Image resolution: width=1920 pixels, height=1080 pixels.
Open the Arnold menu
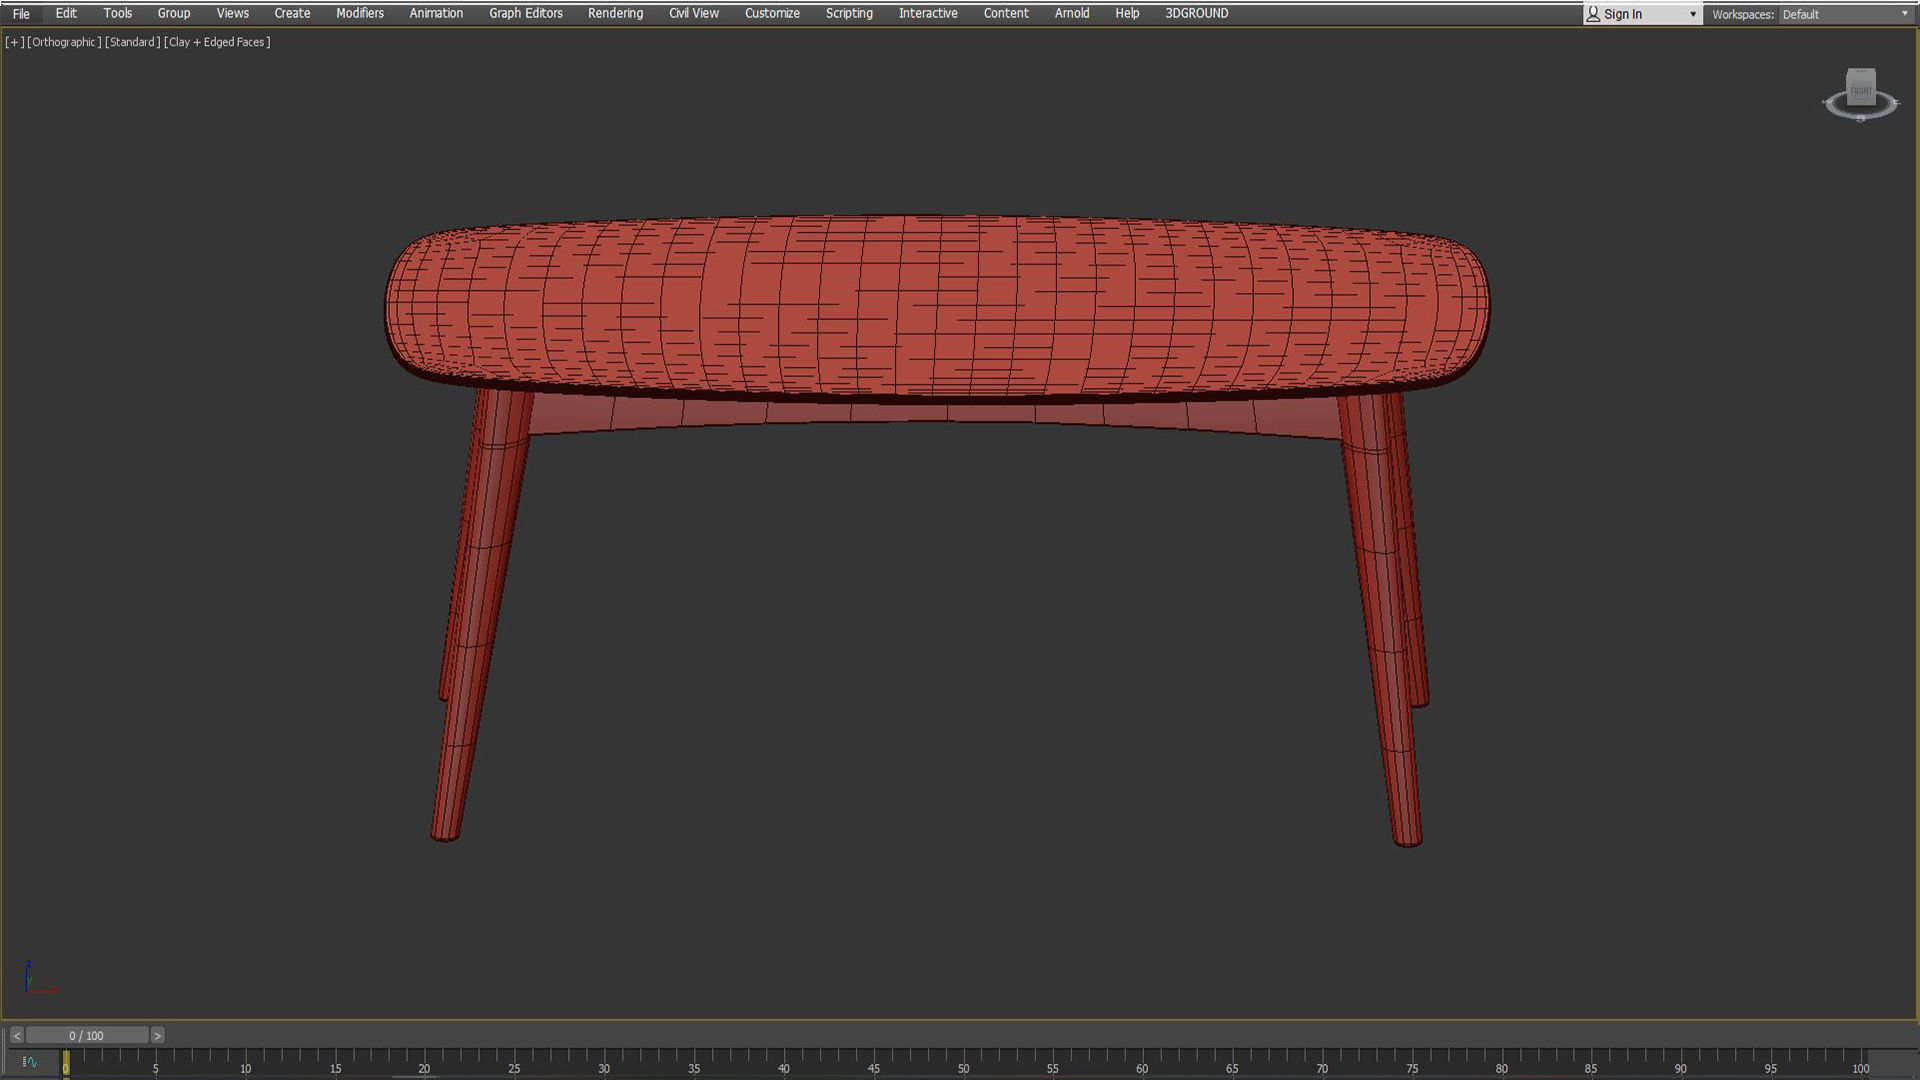coord(1072,13)
